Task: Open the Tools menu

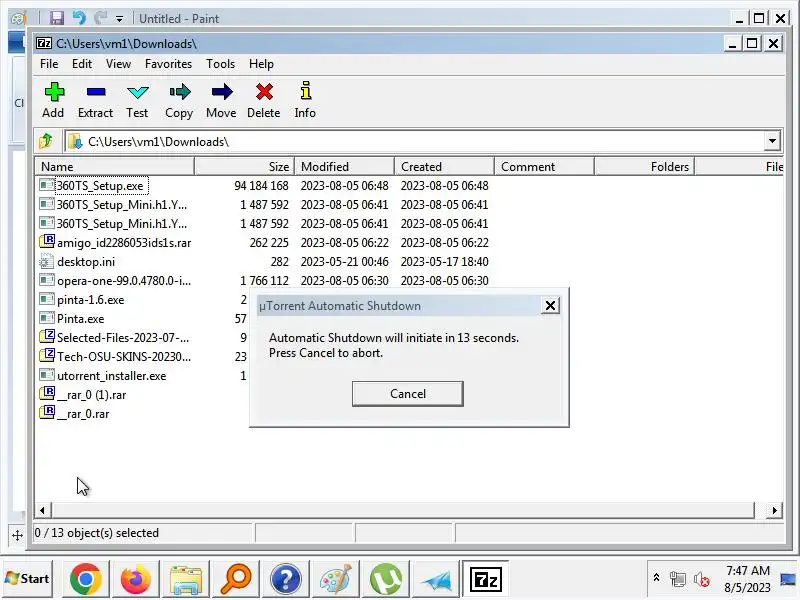Action: pos(220,64)
